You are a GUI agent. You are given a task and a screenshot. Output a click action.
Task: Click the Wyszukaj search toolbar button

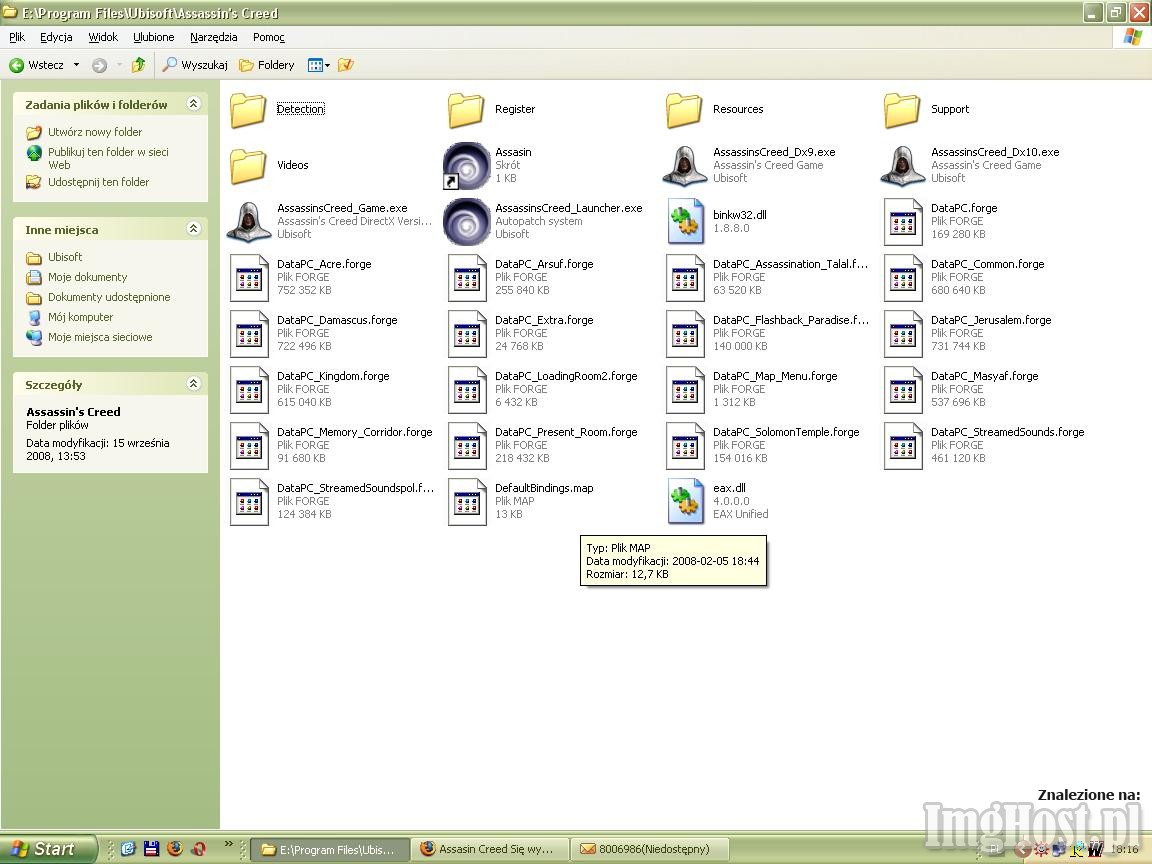point(195,65)
